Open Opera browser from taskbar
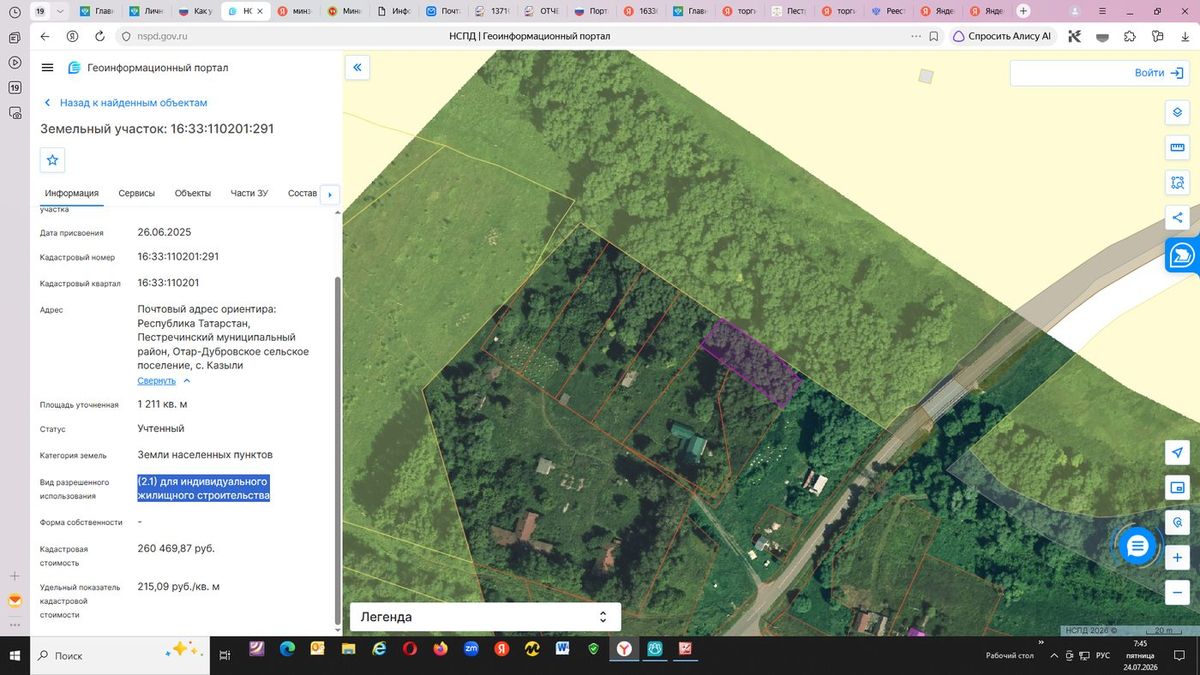Viewport: 1200px width, 675px height. tap(410, 649)
